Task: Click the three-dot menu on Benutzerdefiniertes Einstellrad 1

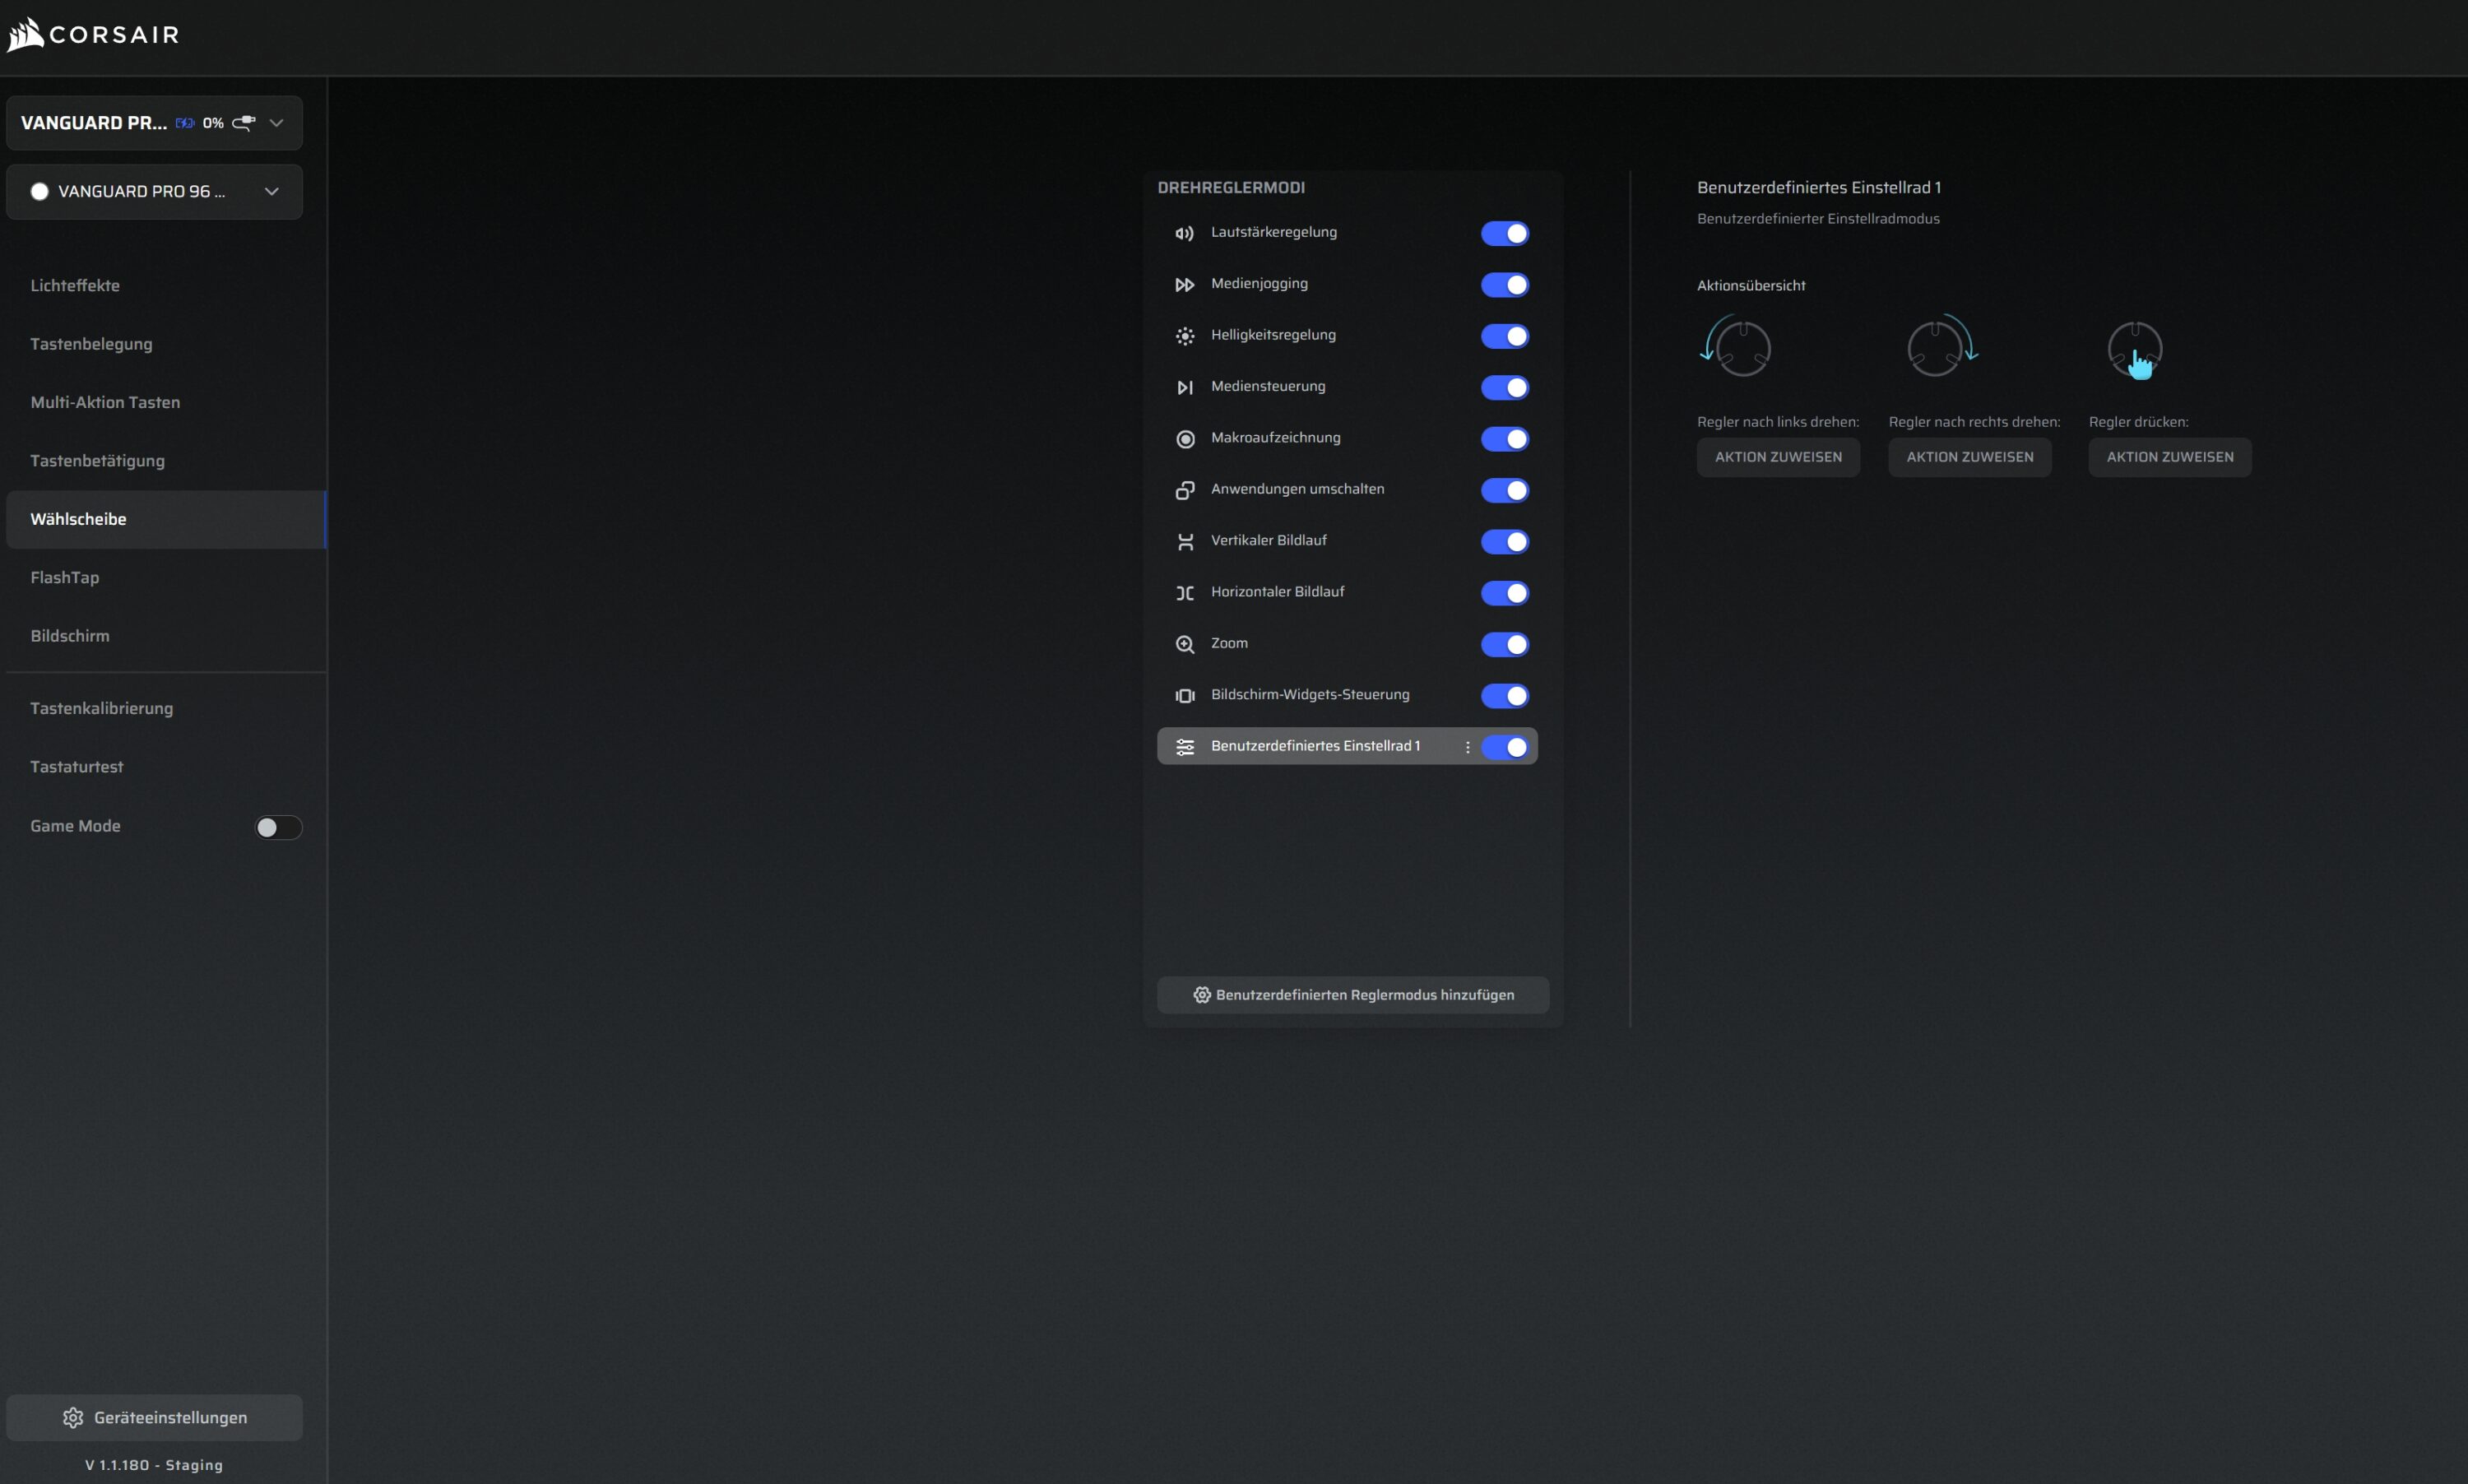Action: click(x=1467, y=747)
